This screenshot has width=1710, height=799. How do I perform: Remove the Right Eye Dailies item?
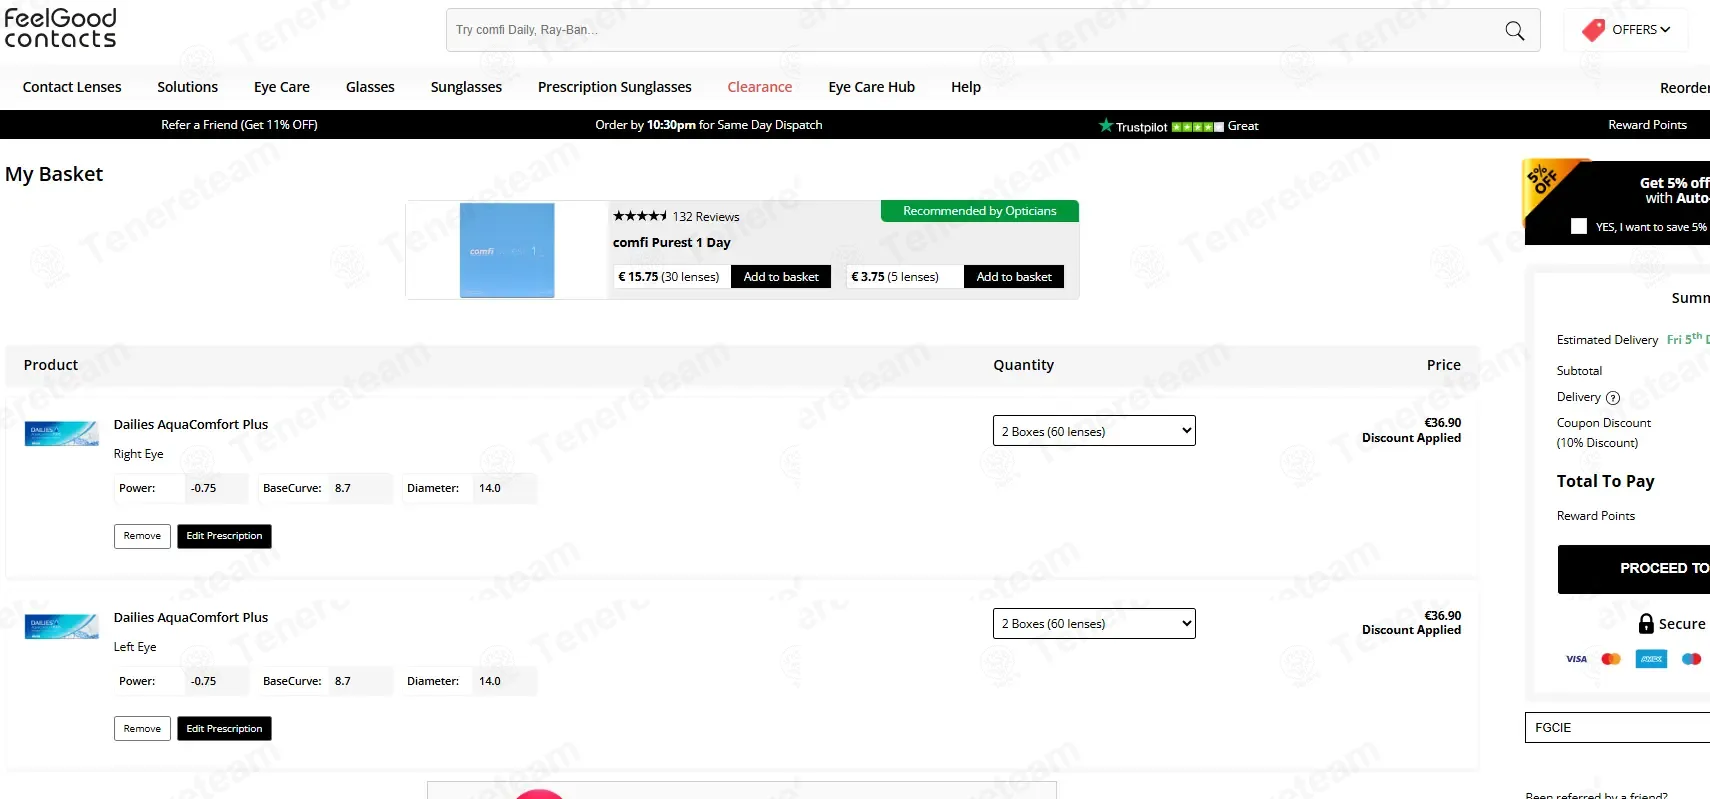142,536
